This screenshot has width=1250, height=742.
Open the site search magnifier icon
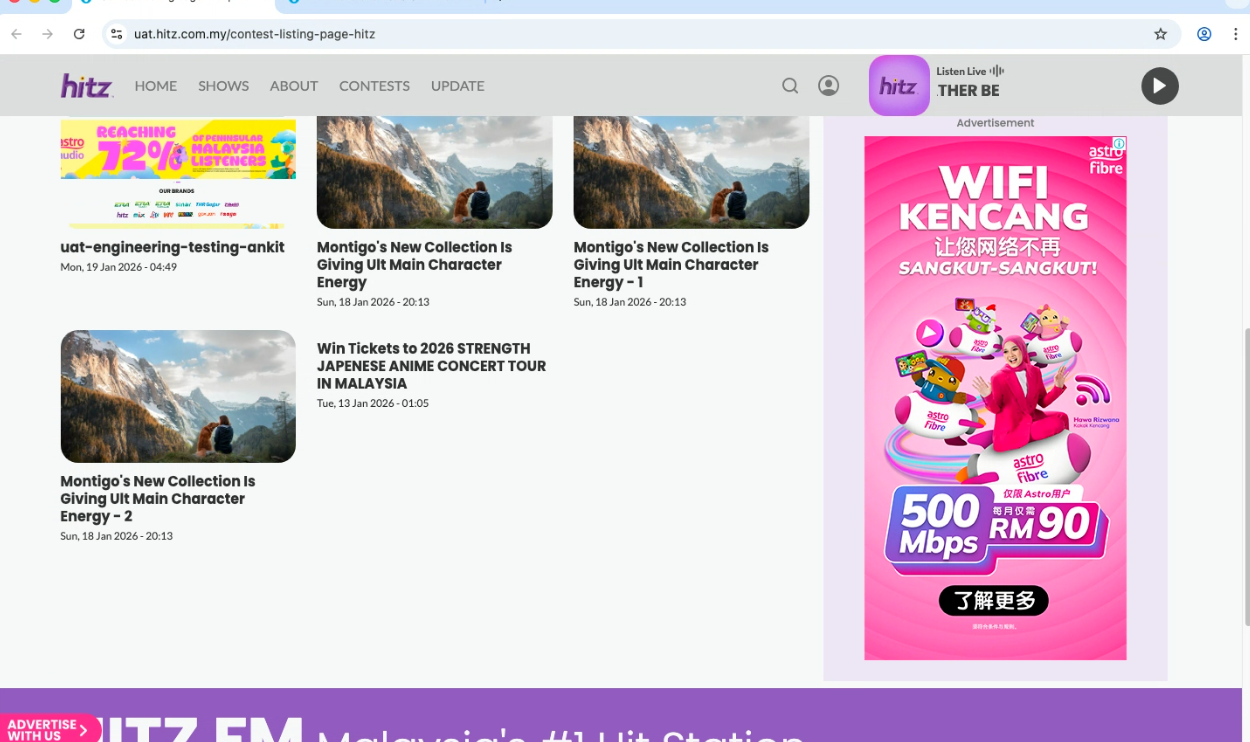(790, 86)
